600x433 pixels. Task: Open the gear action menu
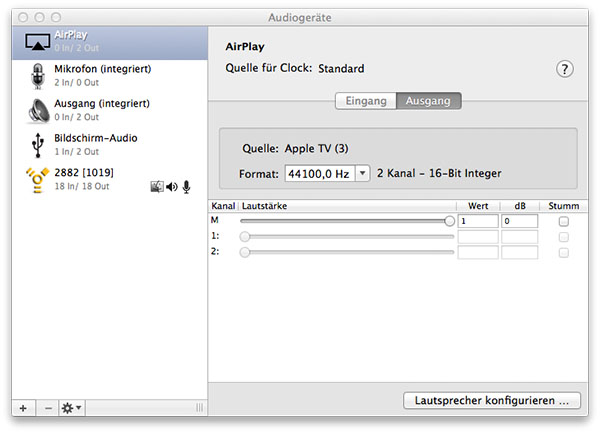click(72, 407)
